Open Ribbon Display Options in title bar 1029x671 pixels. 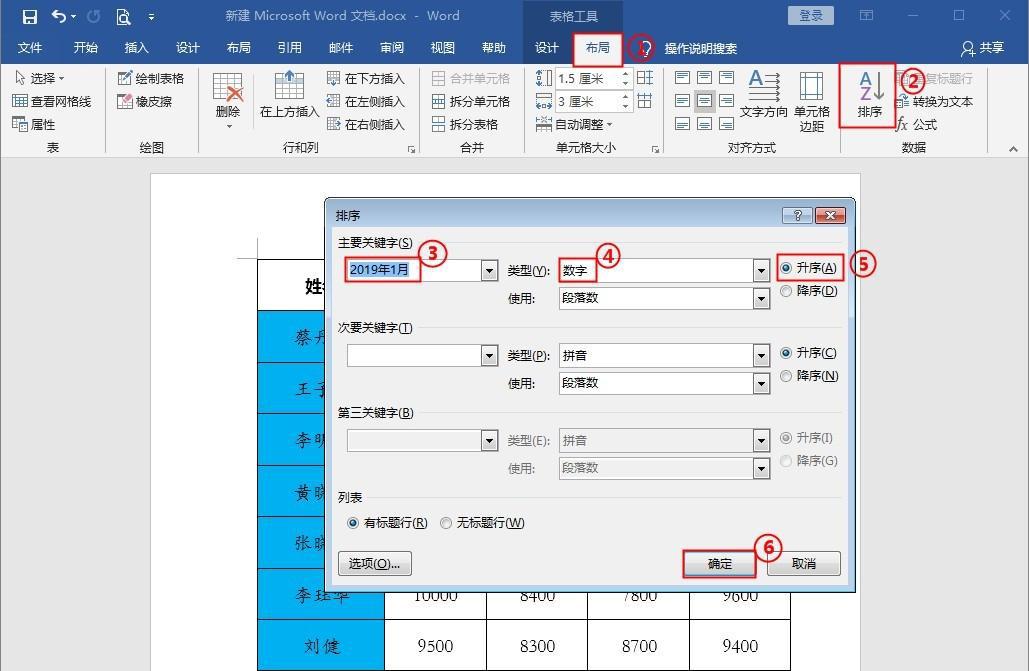click(x=866, y=15)
